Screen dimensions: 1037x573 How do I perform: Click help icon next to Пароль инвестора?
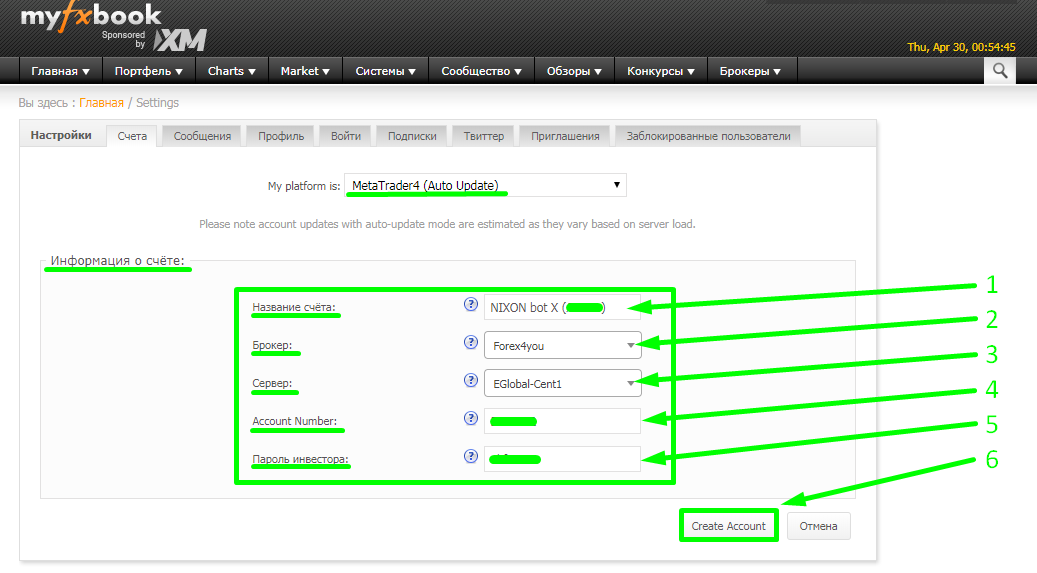point(470,457)
